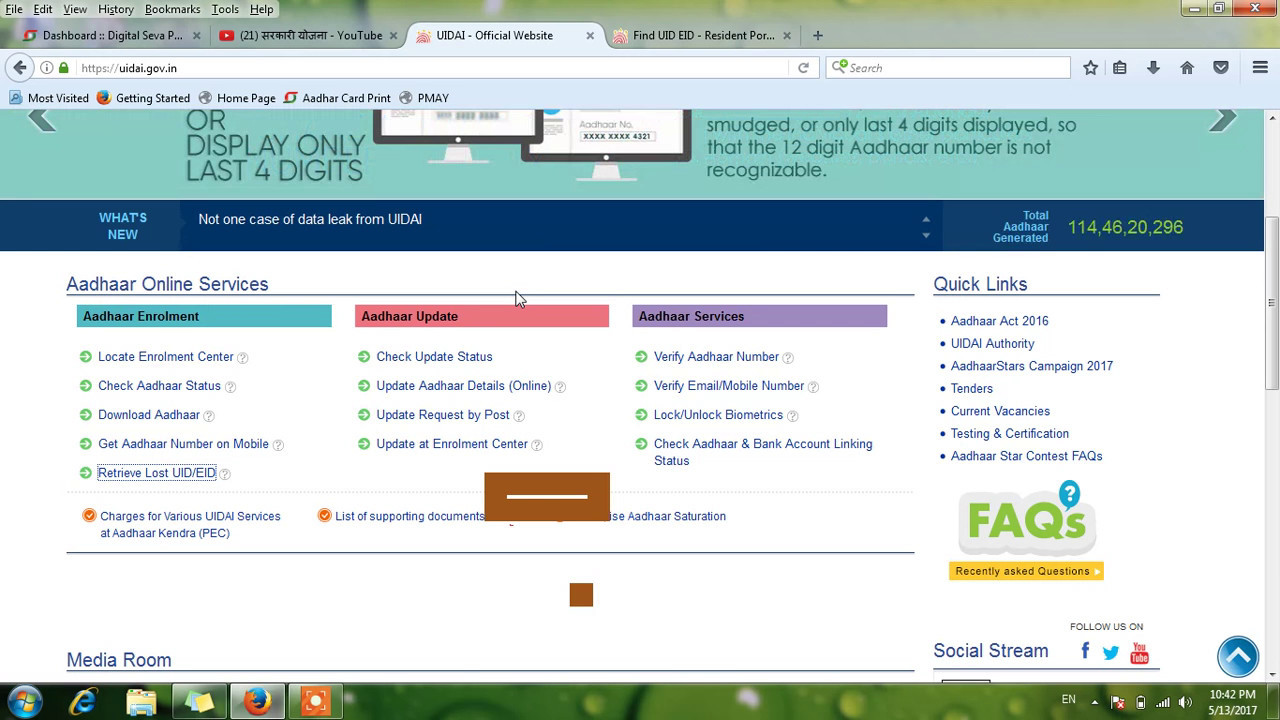Show the previous banner slide arrow

coord(41,119)
